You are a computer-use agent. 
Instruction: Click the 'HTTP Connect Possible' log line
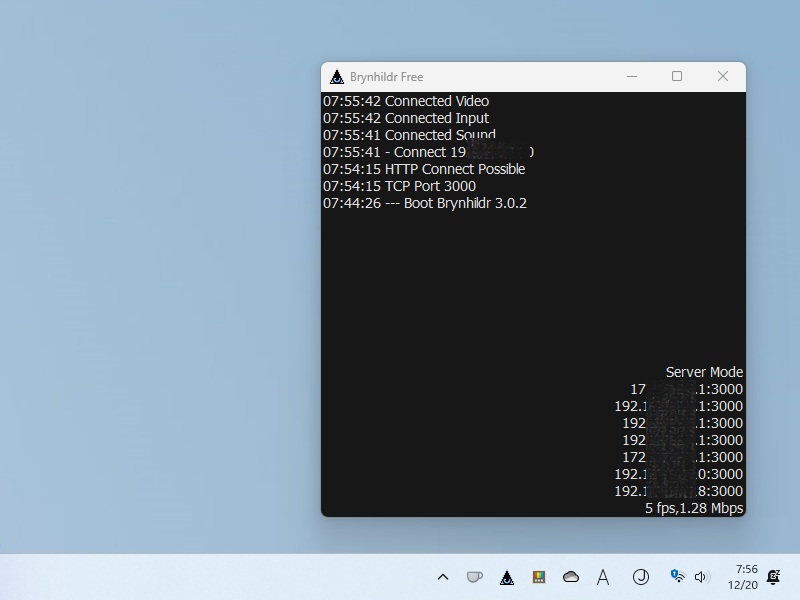424,169
